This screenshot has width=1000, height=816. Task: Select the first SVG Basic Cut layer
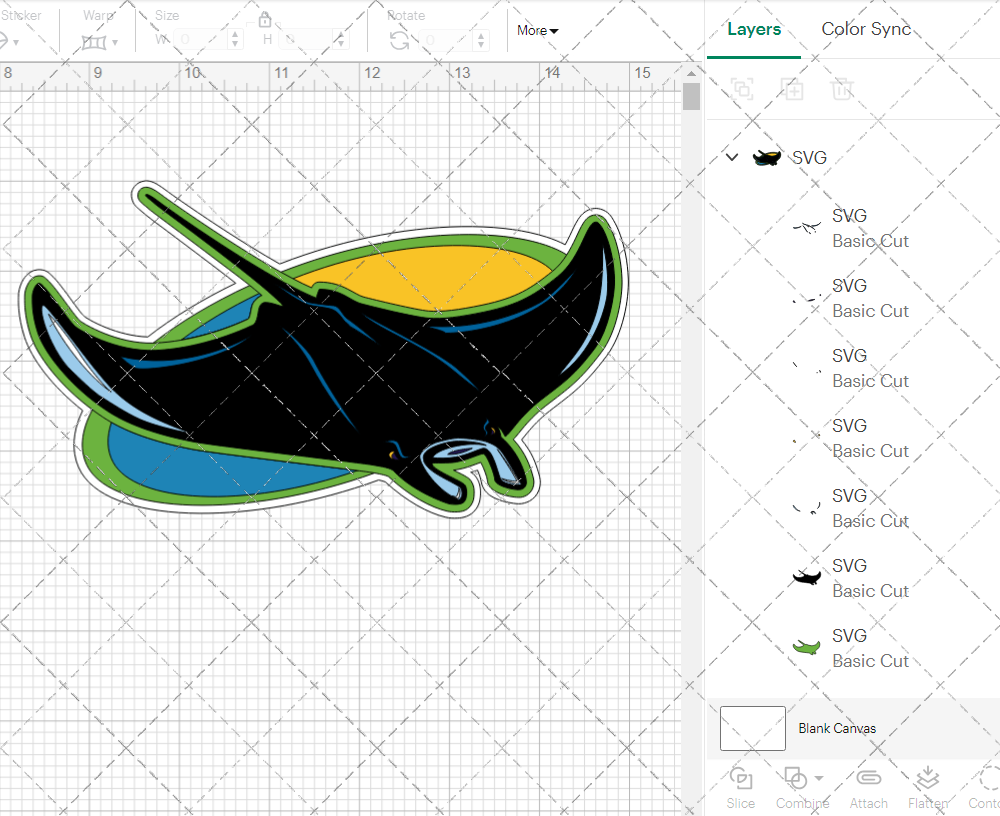853,228
